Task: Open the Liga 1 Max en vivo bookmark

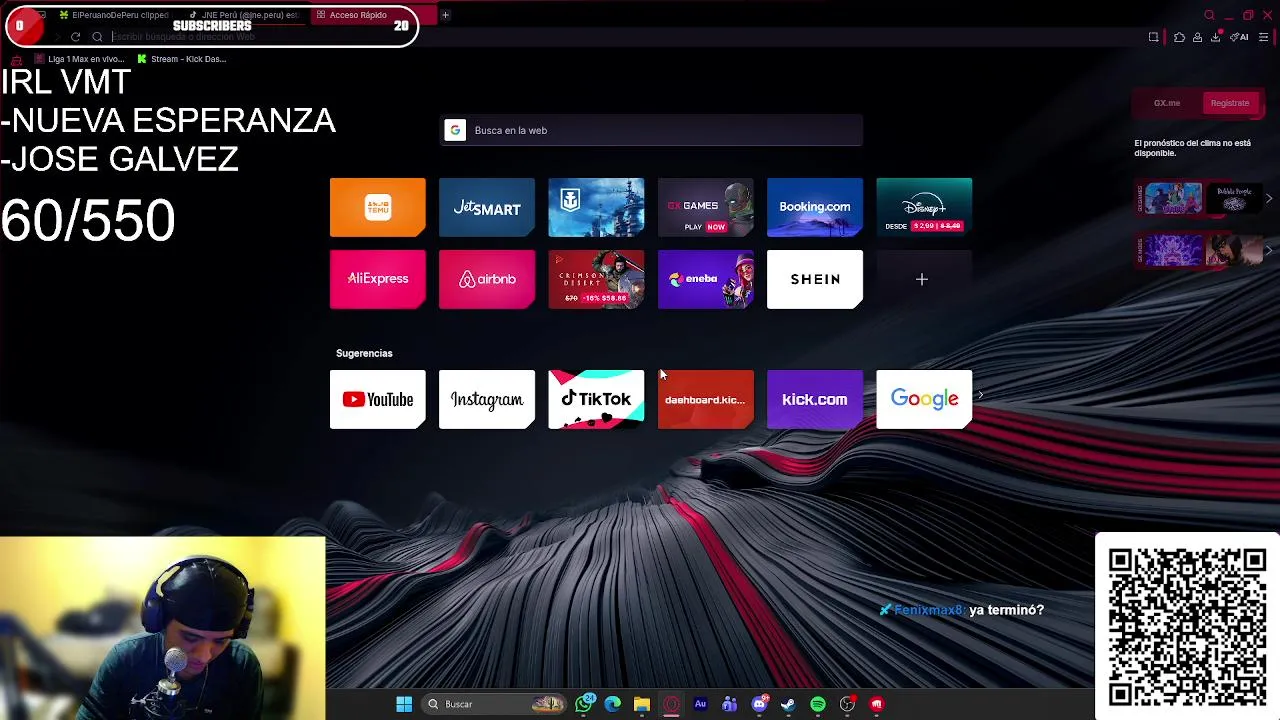Action: [x=79, y=59]
